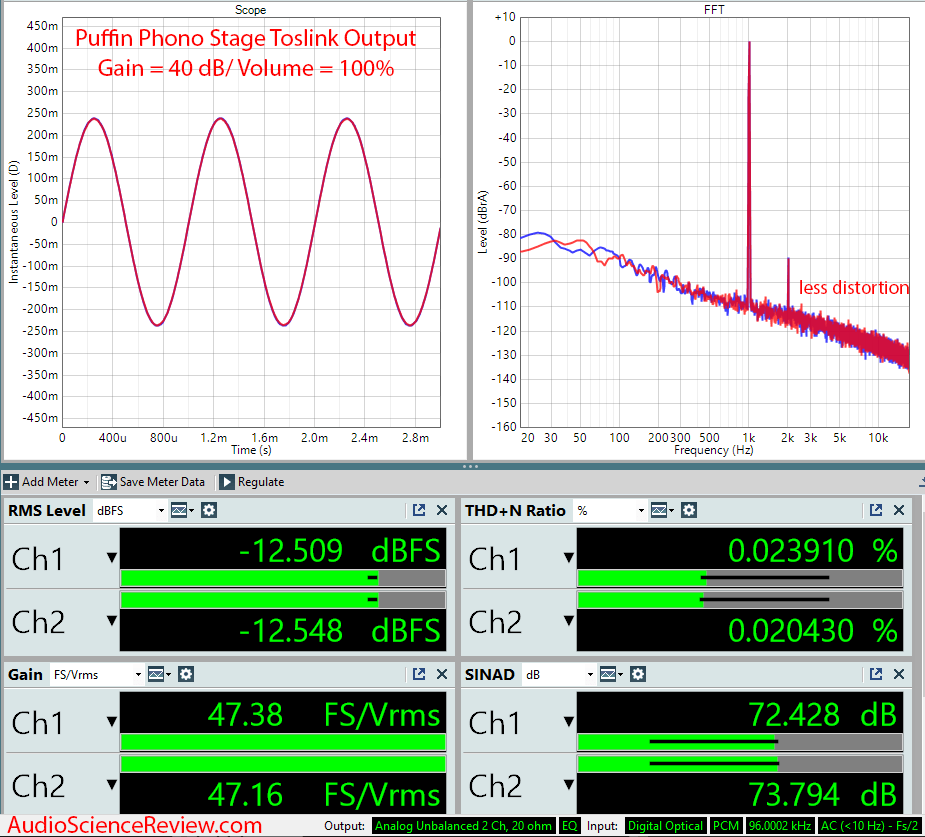The image size is (925, 837).
Task: Click the Add Meter plus icon
Action: [x=11, y=482]
